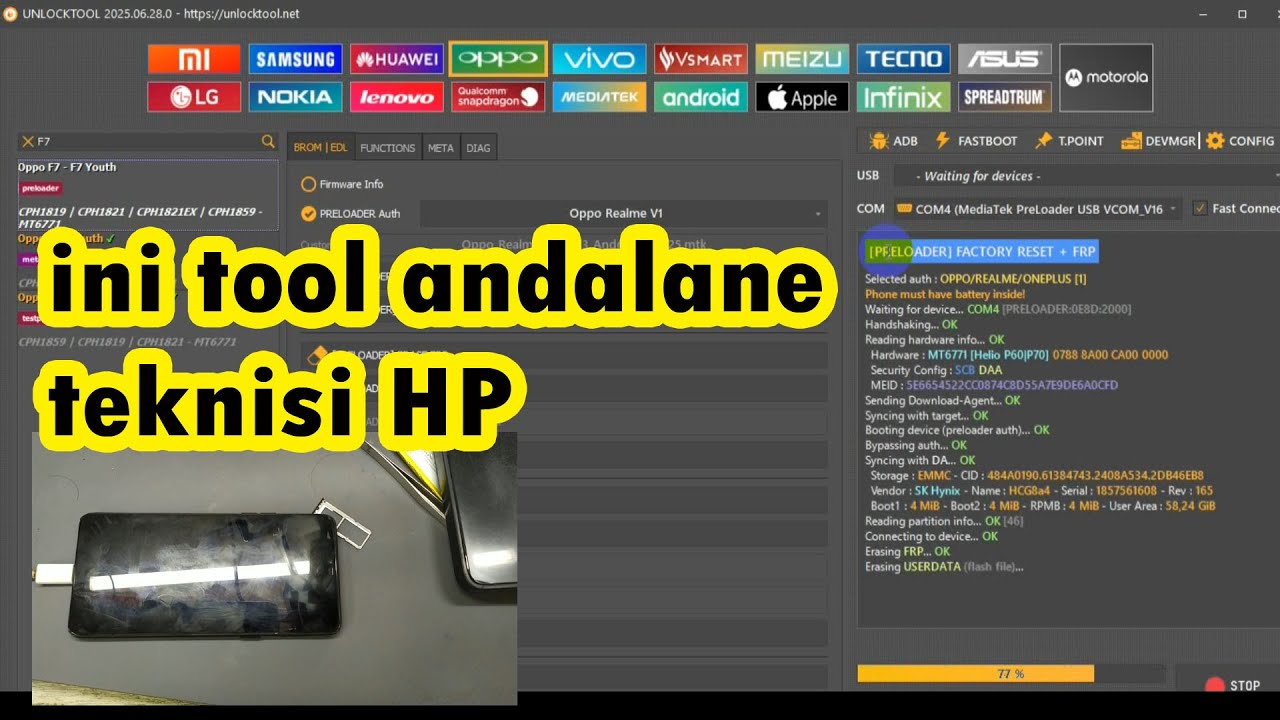Toggle the Fast Connect checkbox

point(1200,208)
